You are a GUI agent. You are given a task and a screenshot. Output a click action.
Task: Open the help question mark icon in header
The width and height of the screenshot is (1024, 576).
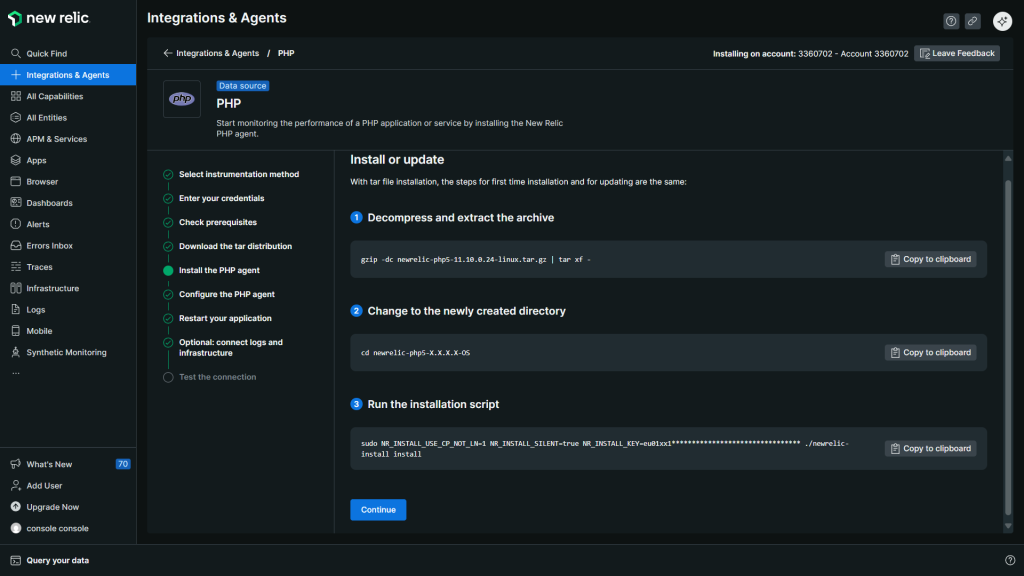pyautogui.click(x=950, y=21)
